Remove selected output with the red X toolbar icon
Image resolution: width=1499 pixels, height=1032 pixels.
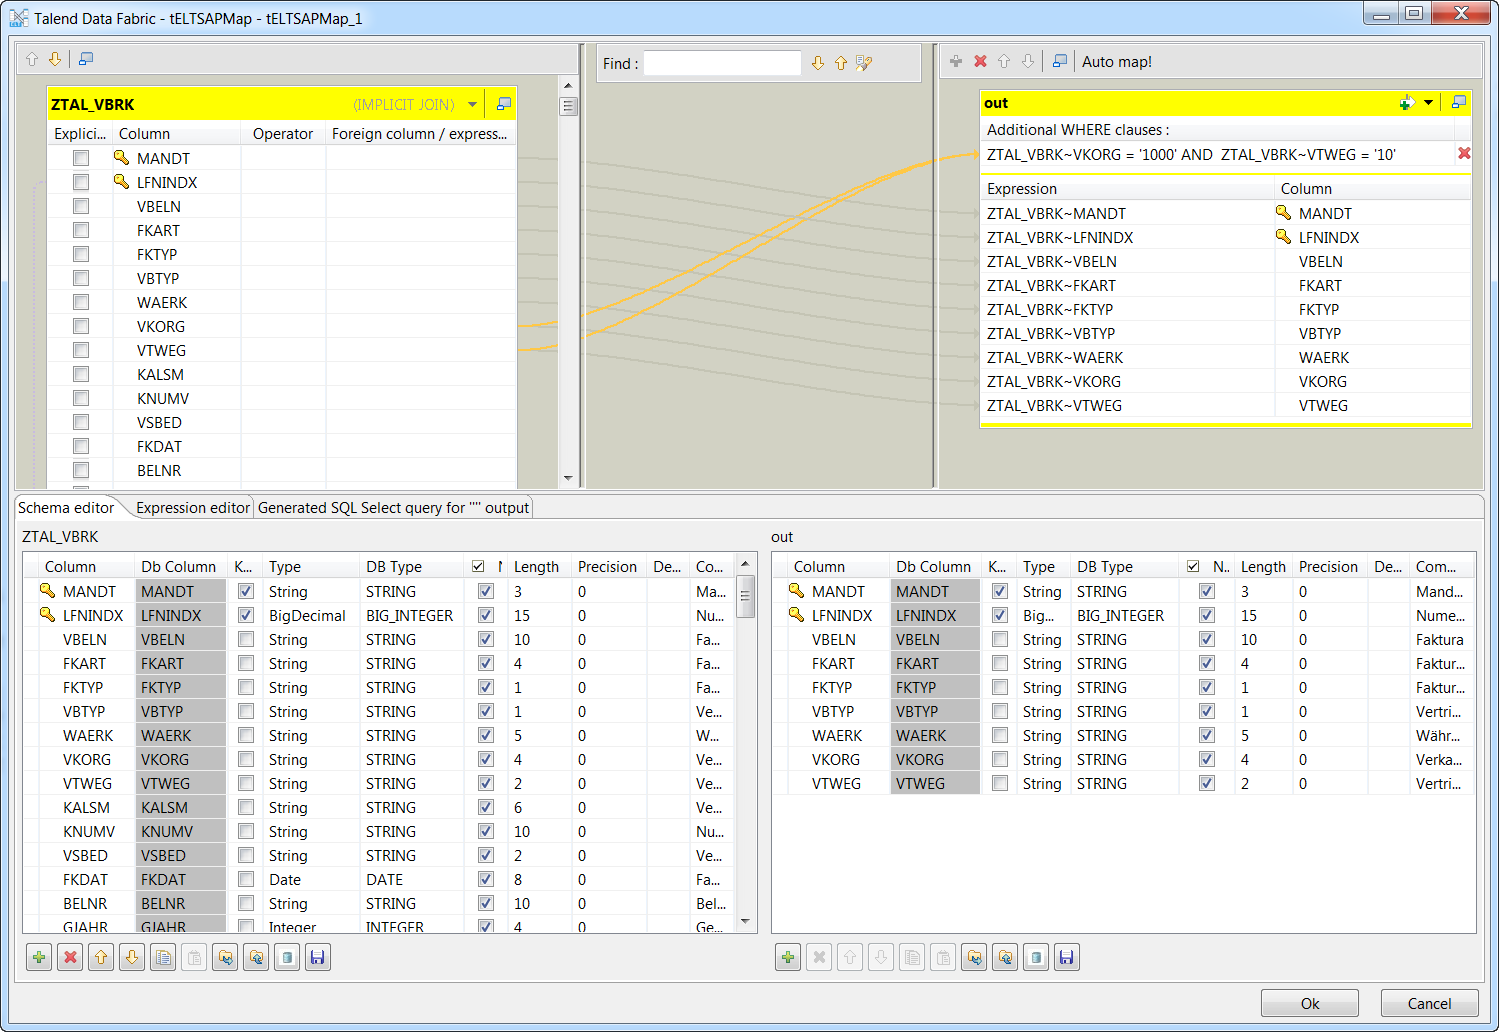point(979,61)
